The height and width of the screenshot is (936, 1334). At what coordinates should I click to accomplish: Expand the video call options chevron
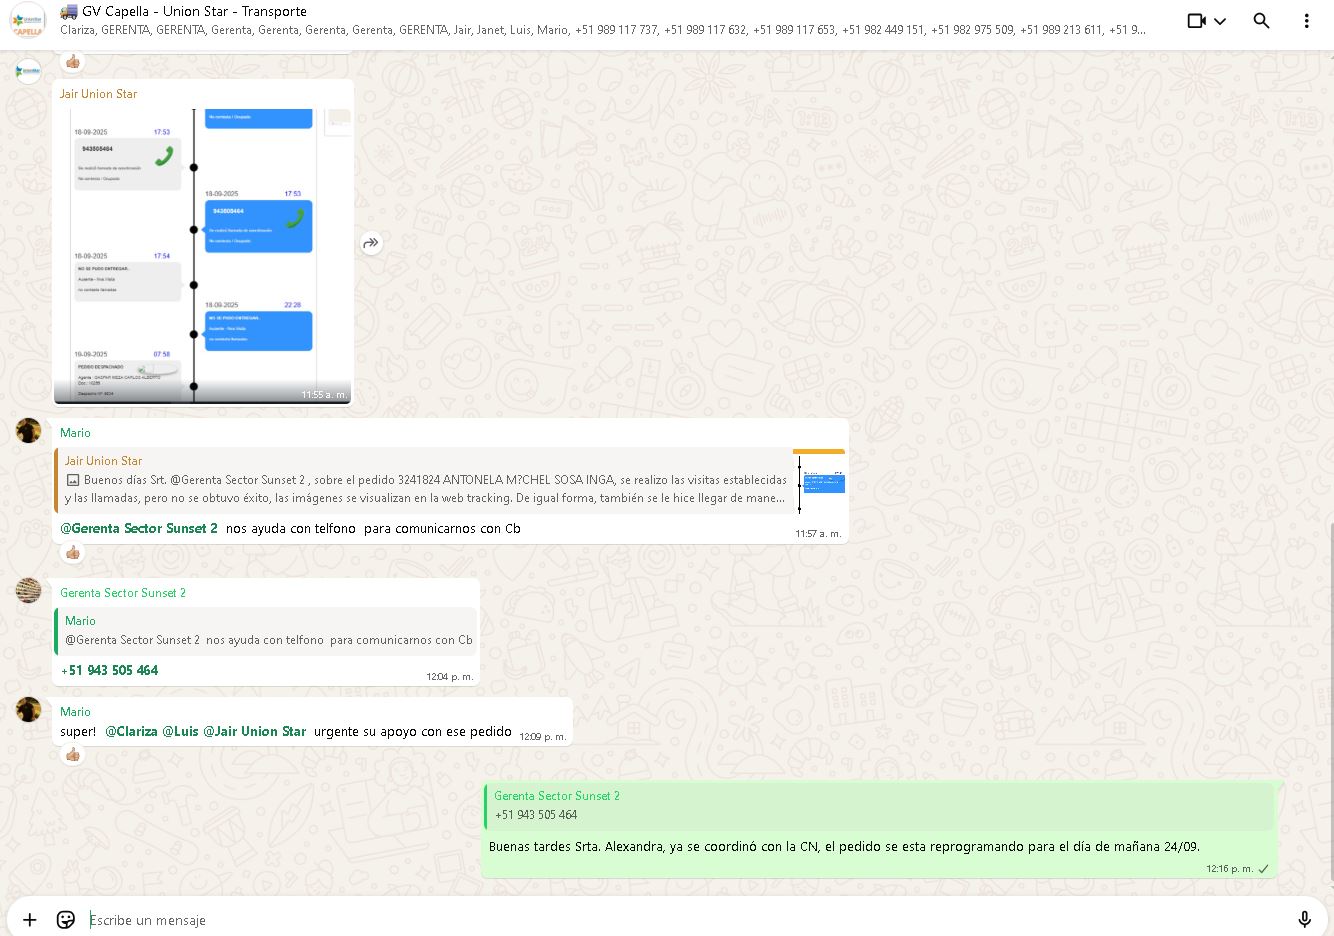click(1220, 21)
